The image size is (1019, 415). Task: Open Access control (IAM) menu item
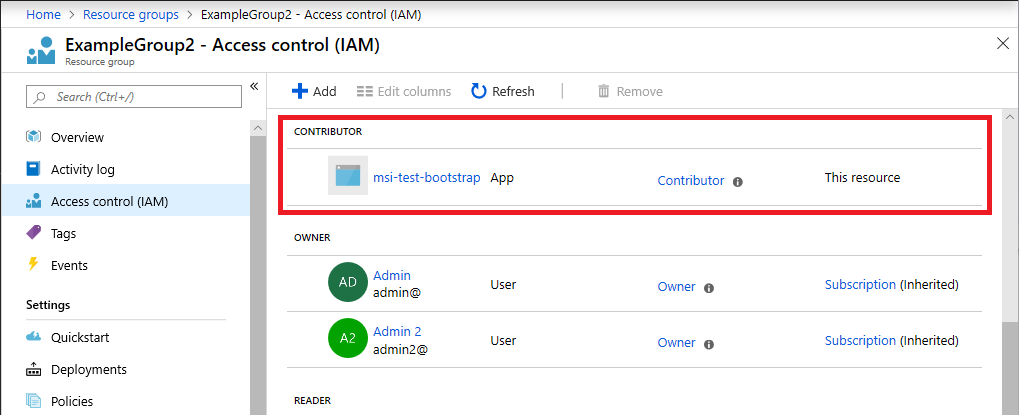[109, 201]
